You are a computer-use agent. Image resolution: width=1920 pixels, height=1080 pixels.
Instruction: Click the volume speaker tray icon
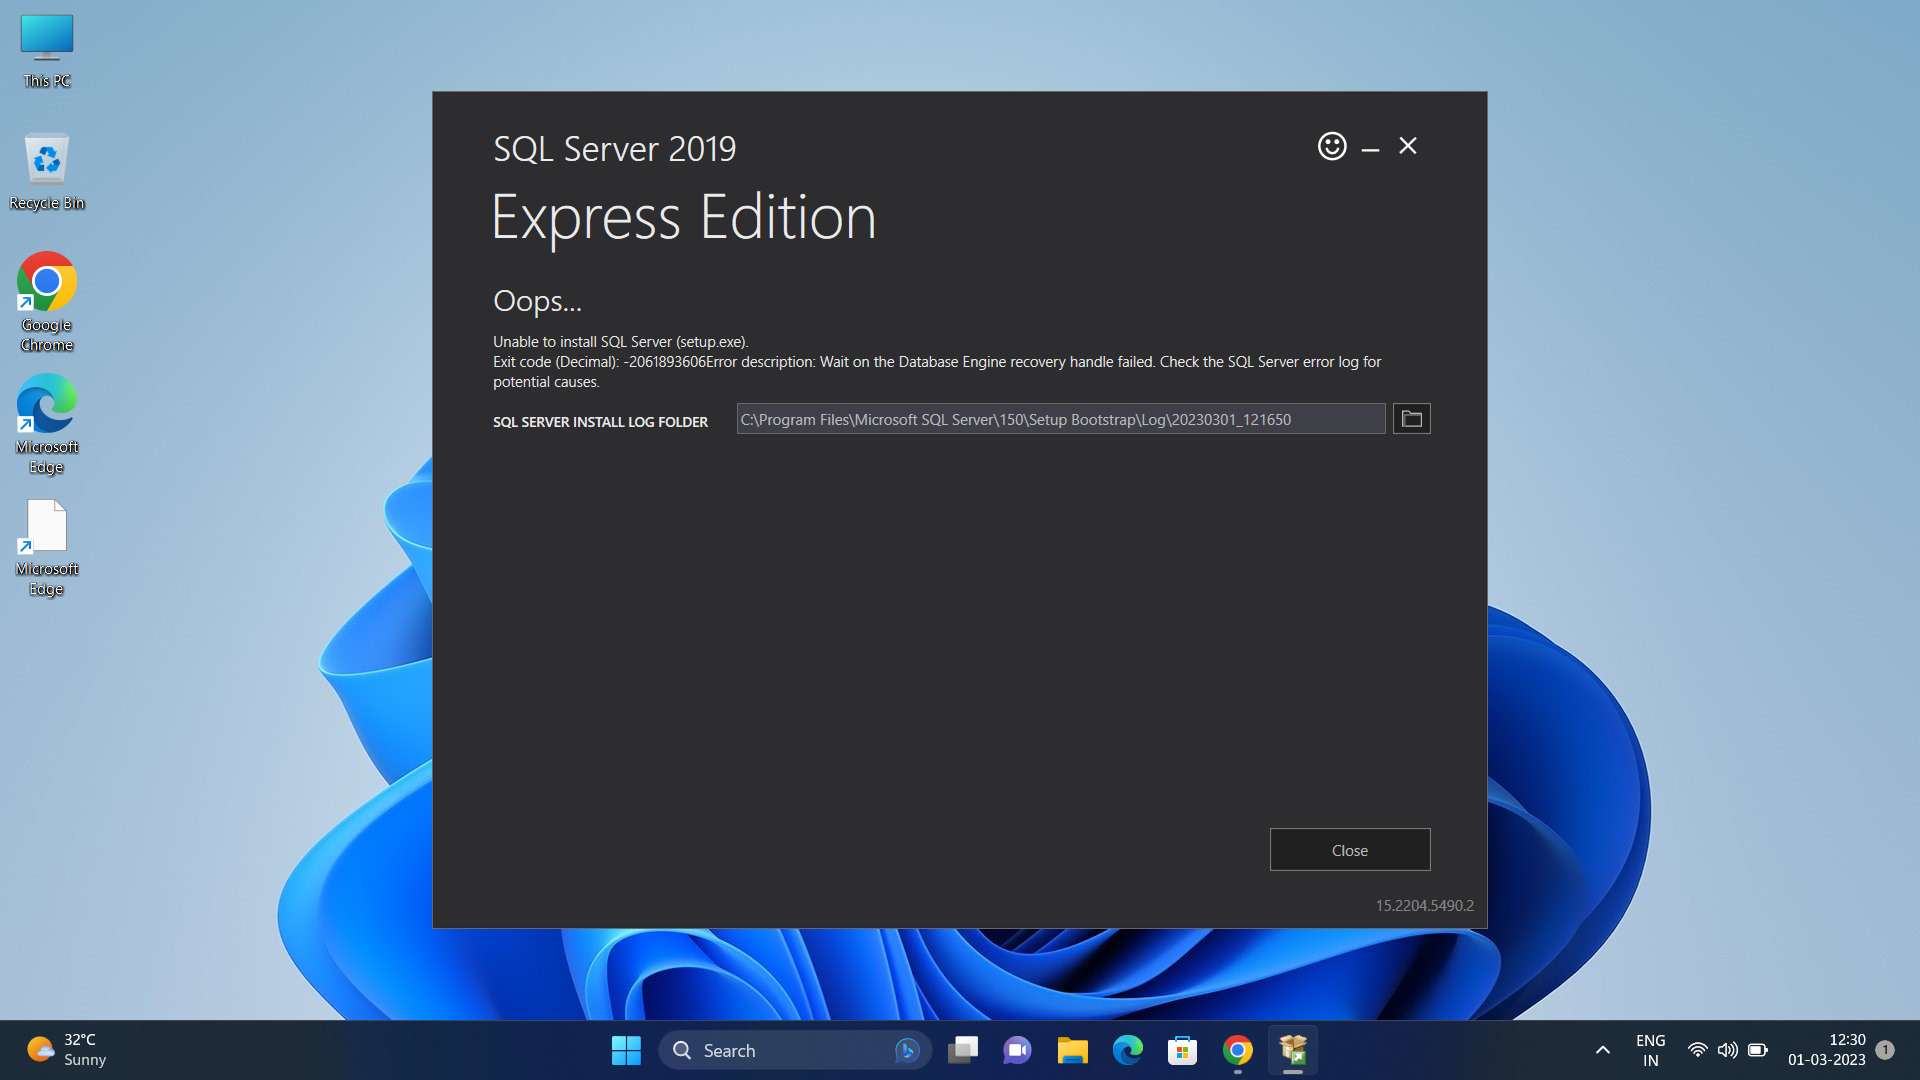click(1727, 1050)
